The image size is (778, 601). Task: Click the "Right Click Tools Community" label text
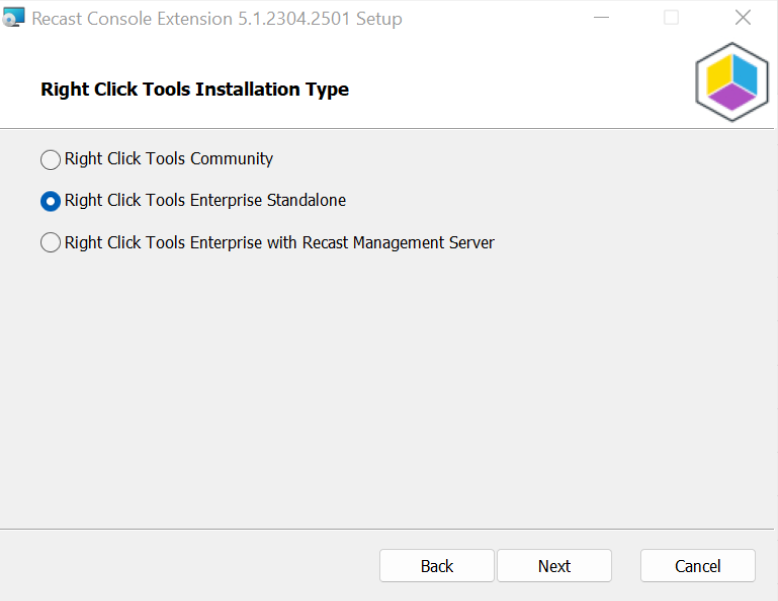[168, 159]
